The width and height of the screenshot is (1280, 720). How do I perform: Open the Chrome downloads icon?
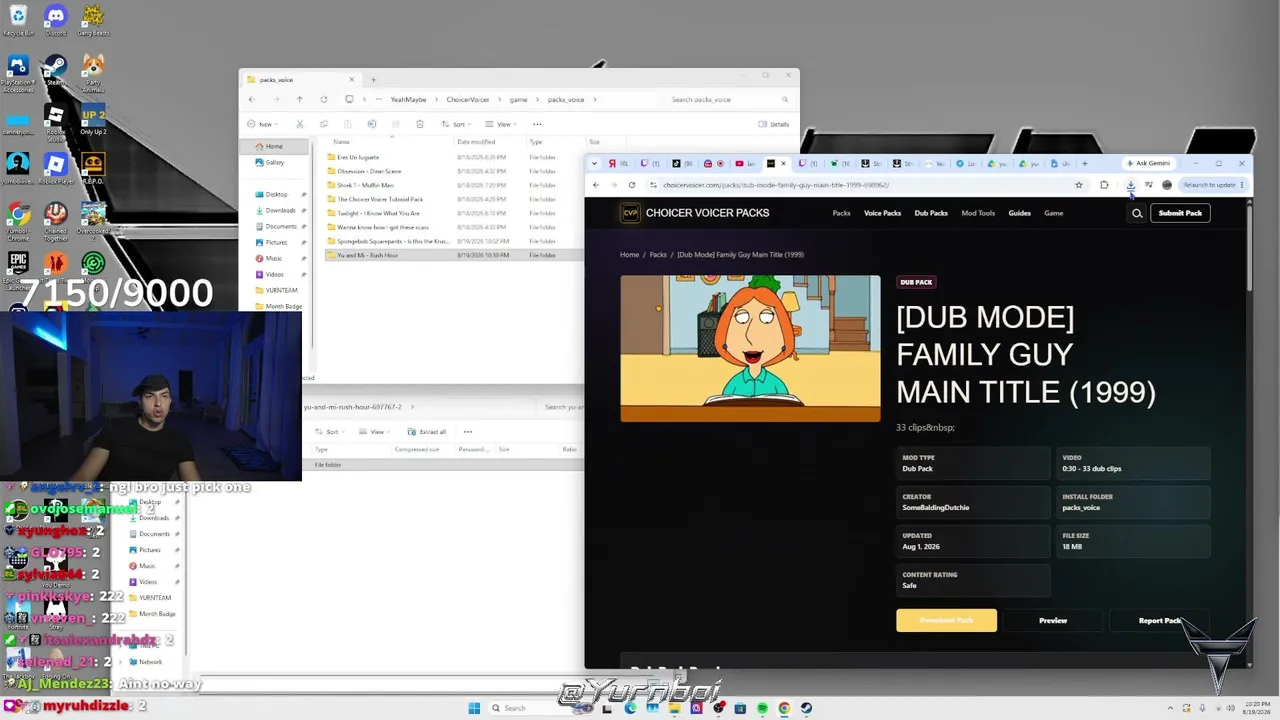(x=1131, y=185)
